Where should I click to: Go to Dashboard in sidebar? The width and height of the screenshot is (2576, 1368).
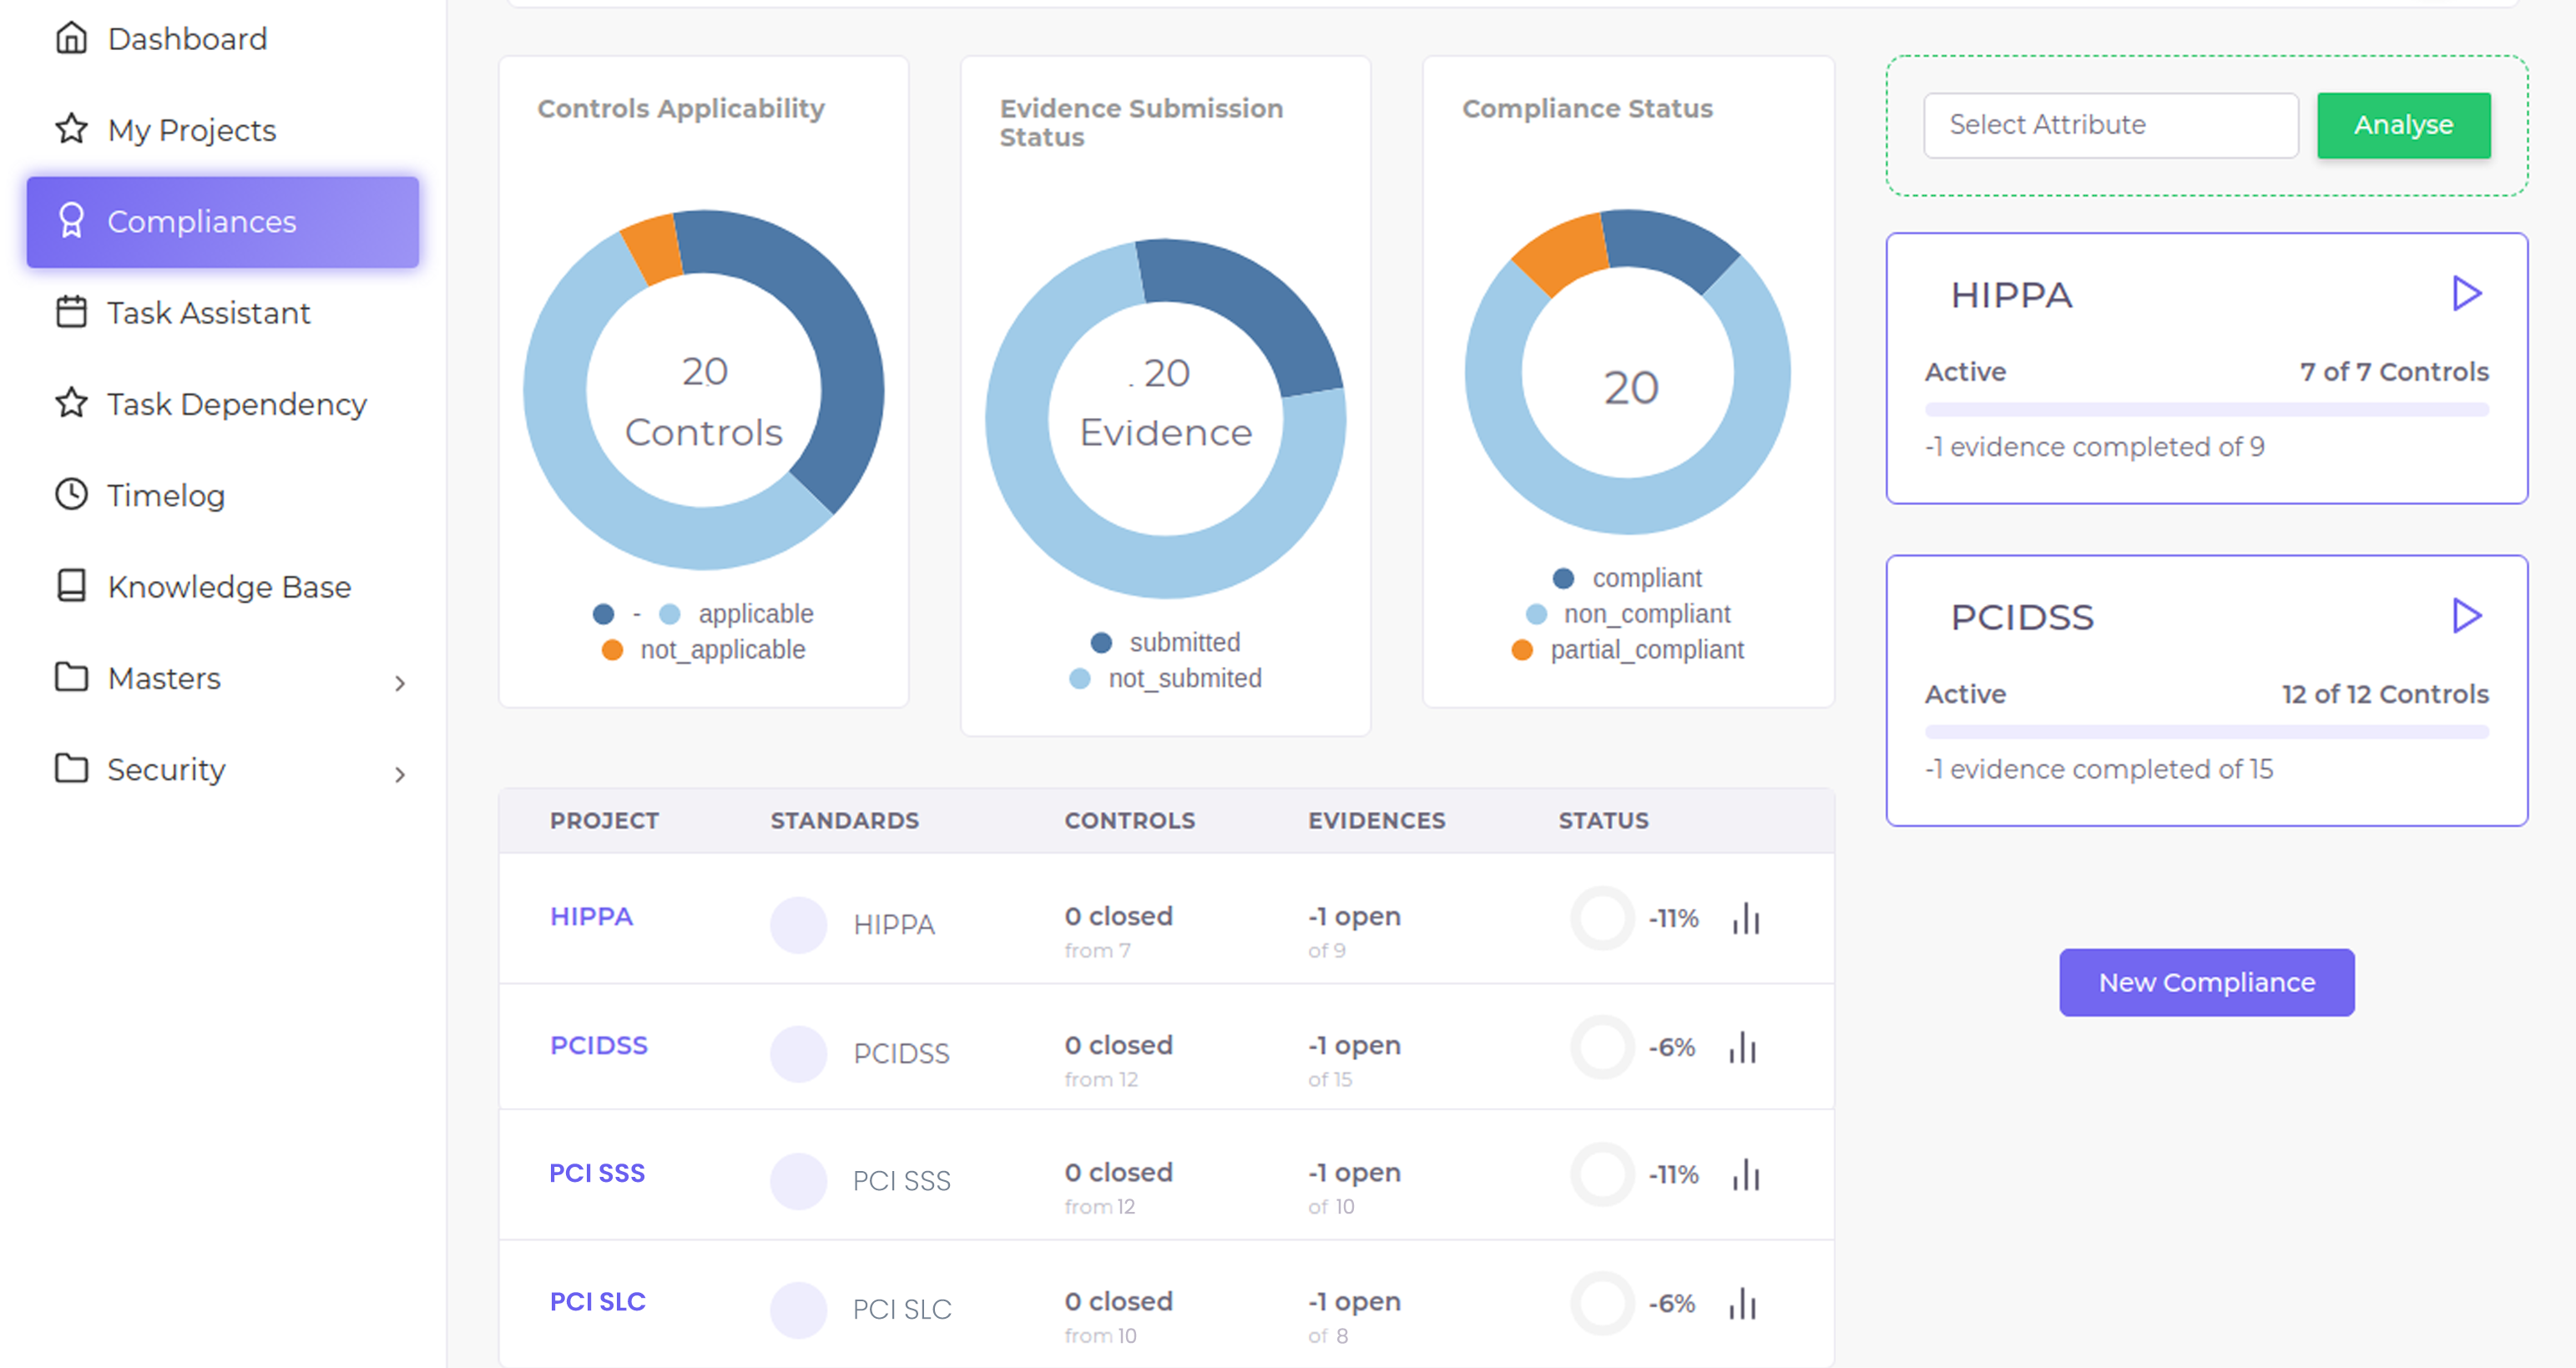(223, 38)
